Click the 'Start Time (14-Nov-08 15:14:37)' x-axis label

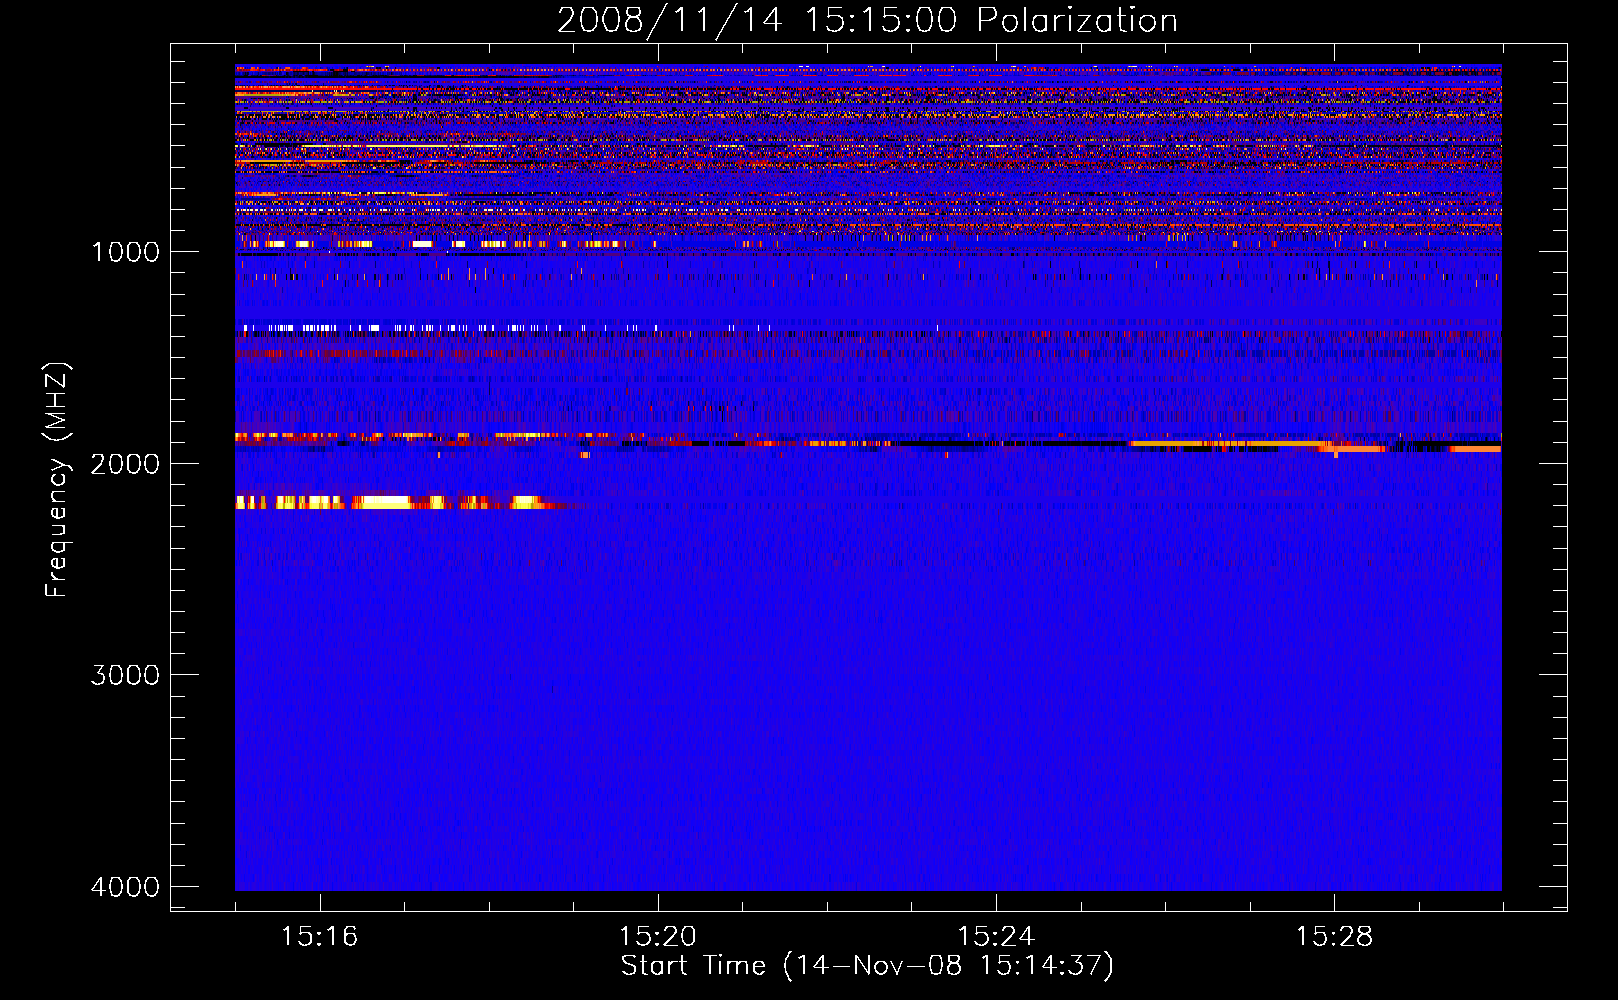point(867,966)
